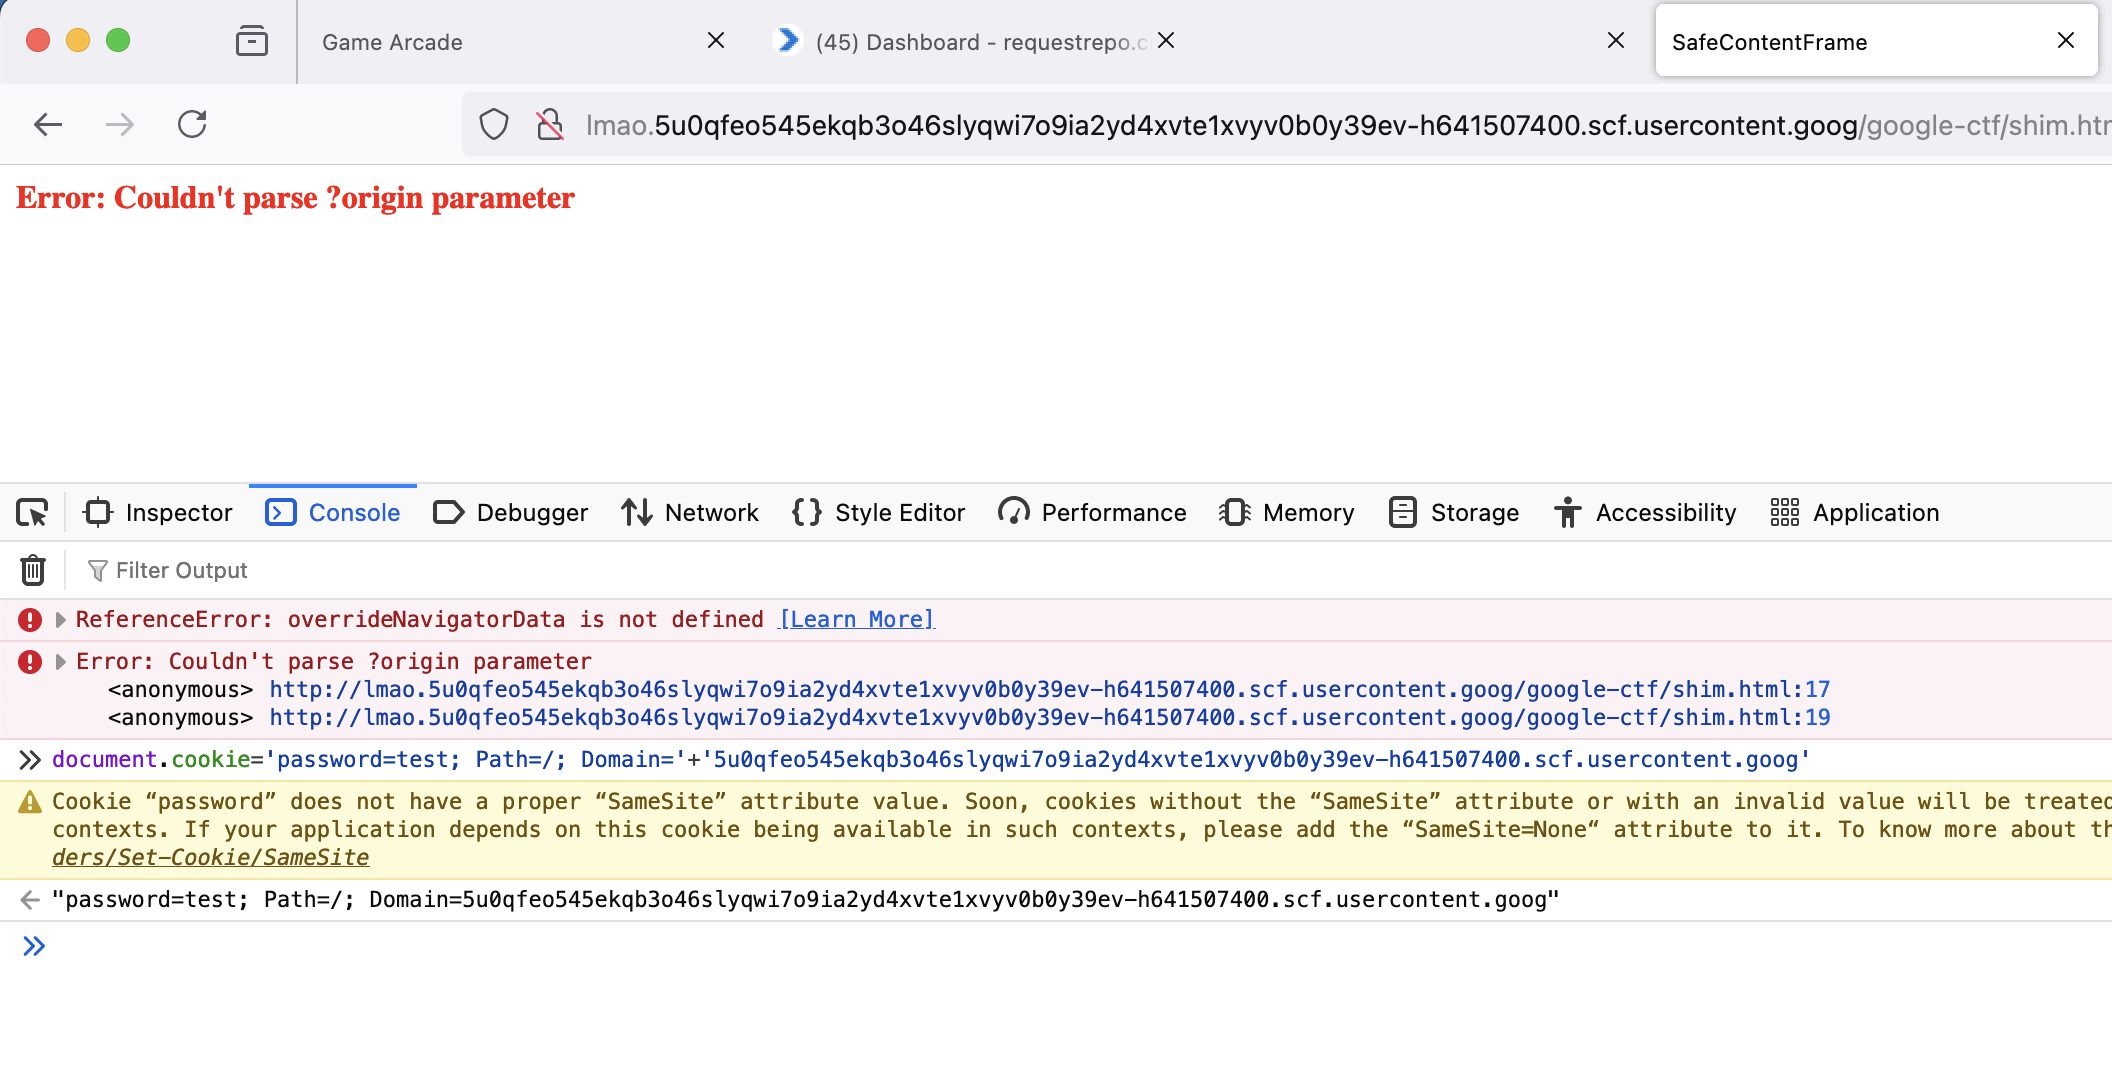
Task: Clear console output with trash icon
Action: coord(33,570)
